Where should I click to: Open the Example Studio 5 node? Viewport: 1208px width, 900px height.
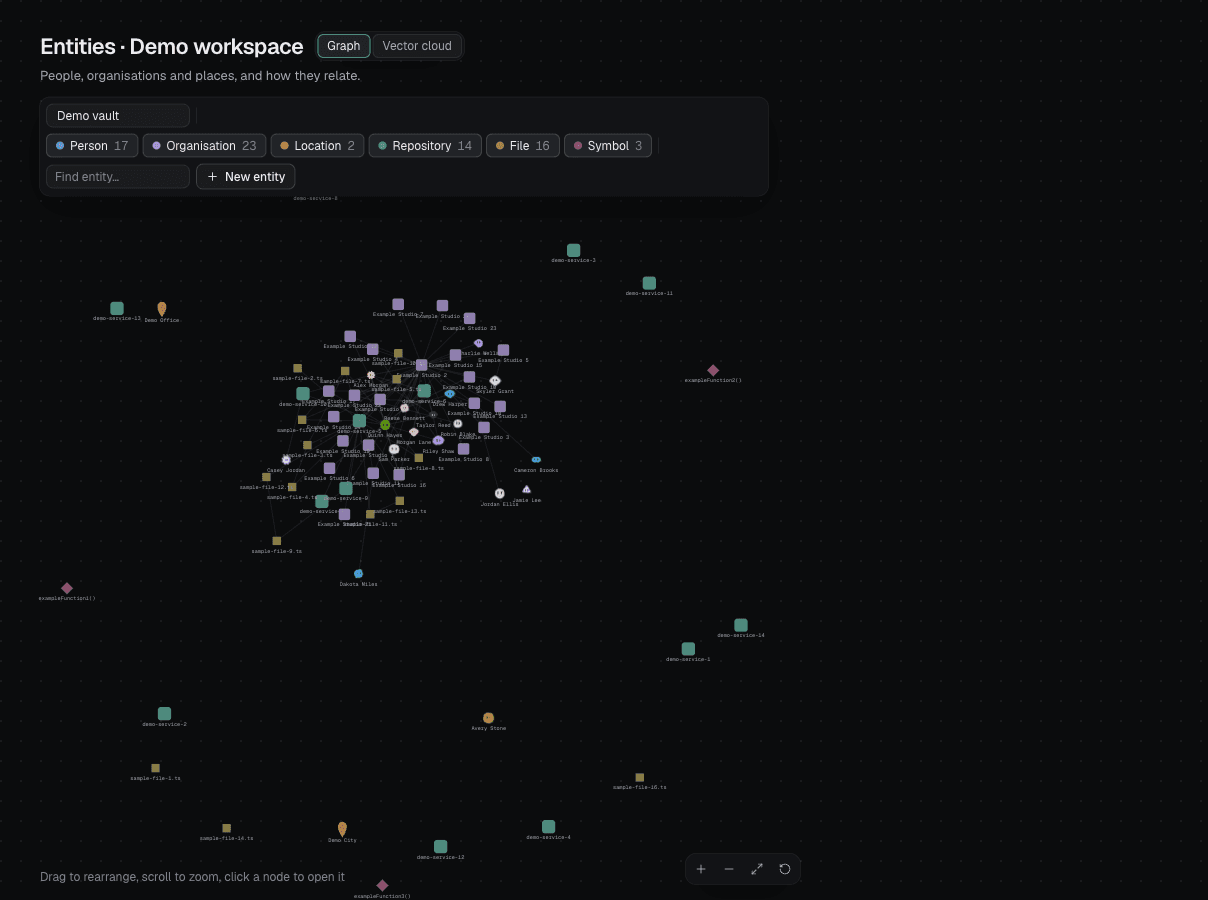[503, 350]
